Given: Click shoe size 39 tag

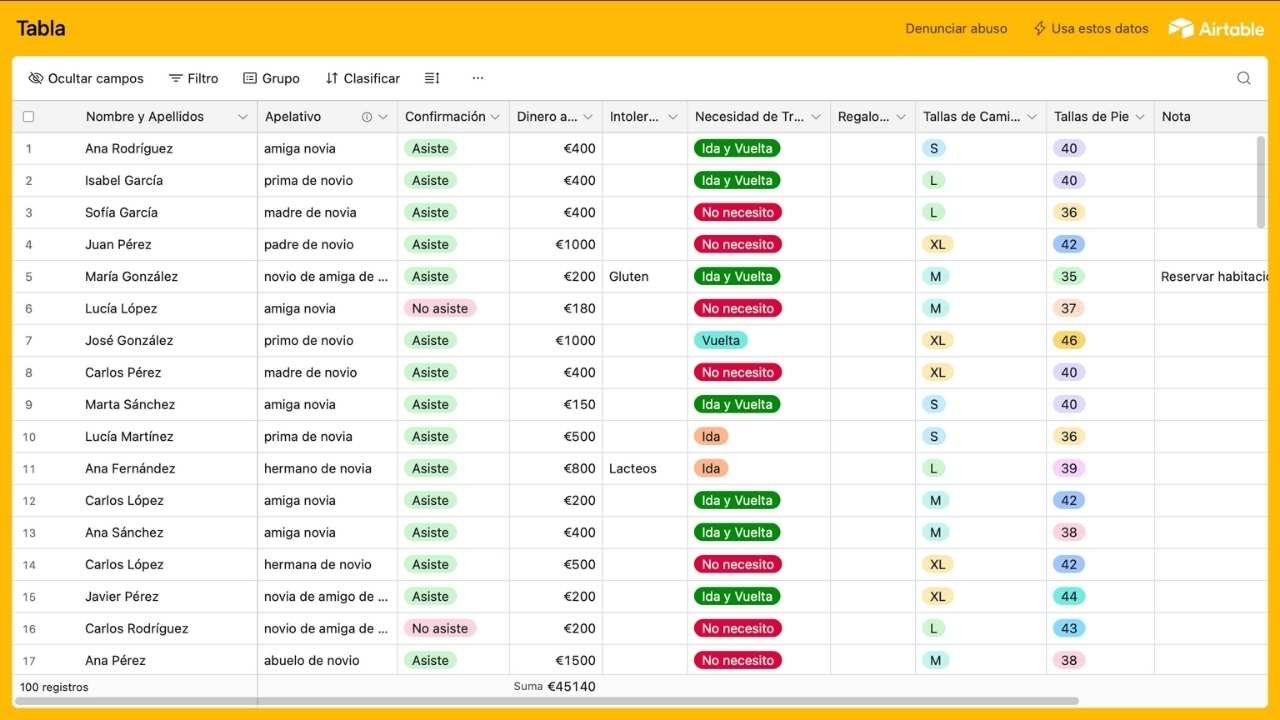Looking at the screenshot, I should [x=1069, y=468].
